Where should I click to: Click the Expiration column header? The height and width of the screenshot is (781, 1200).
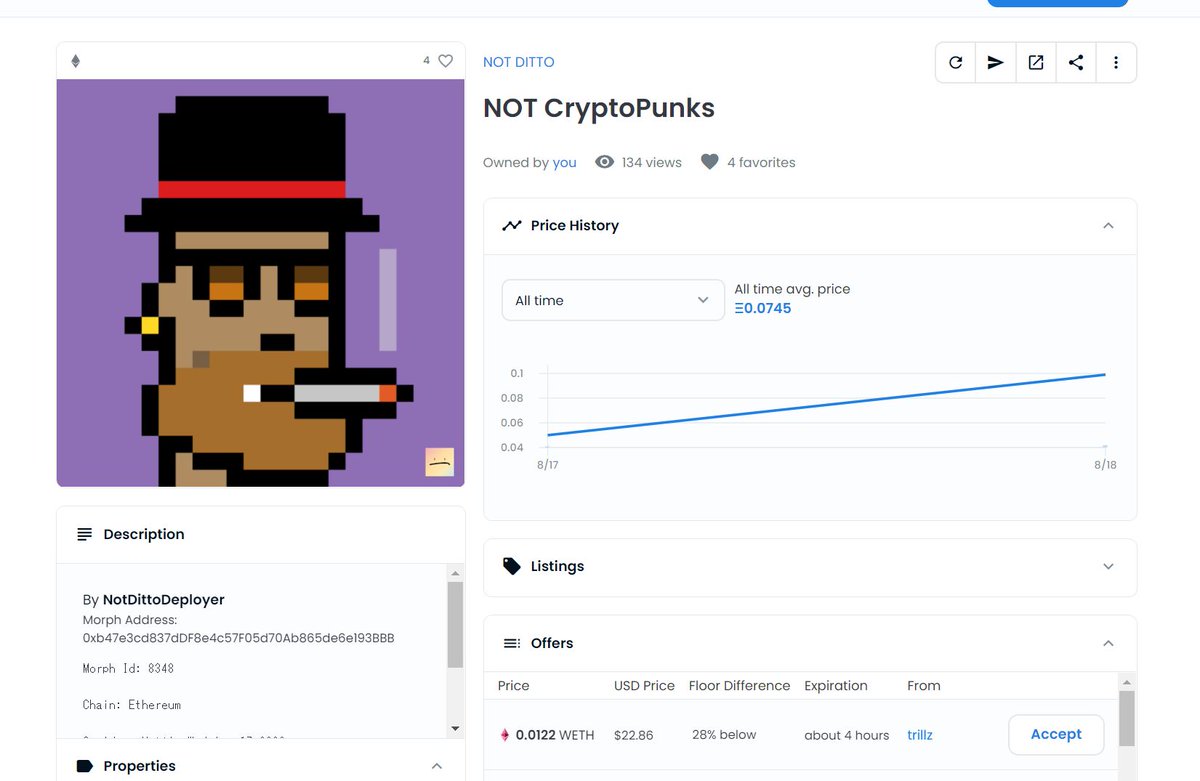836,686
